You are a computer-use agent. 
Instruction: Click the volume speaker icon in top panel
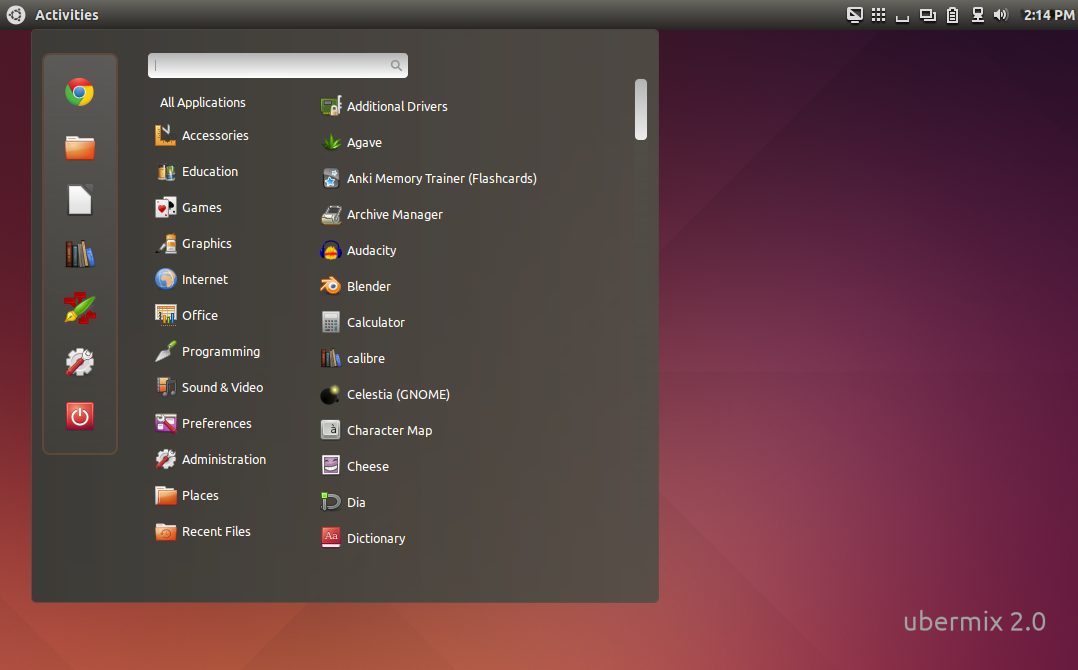click(x=1001, y=14)
